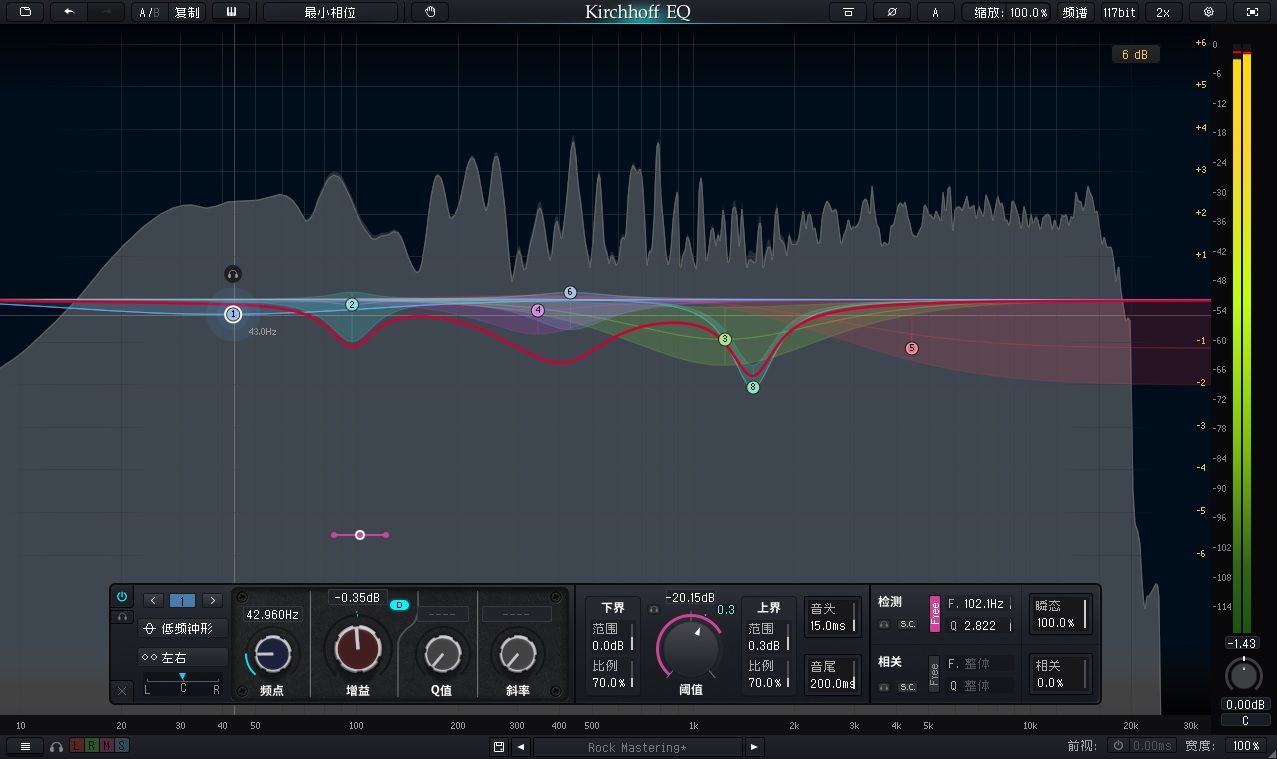Select the S channel button
Viewport: 1277px width, 759px height.
click(122, 746)
